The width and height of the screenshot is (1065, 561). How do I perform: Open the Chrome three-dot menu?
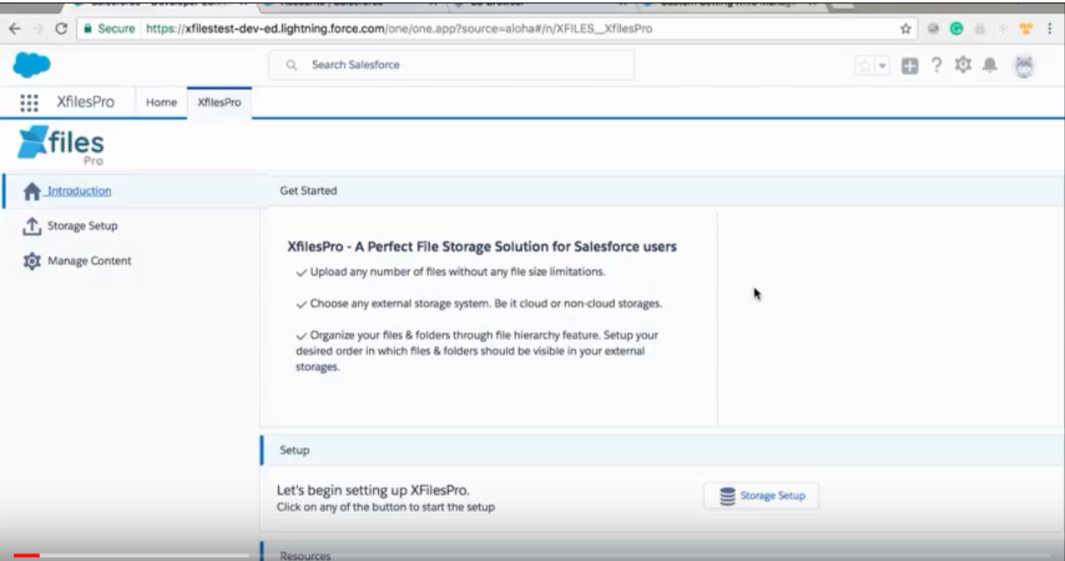click(x=1050, y=29)
